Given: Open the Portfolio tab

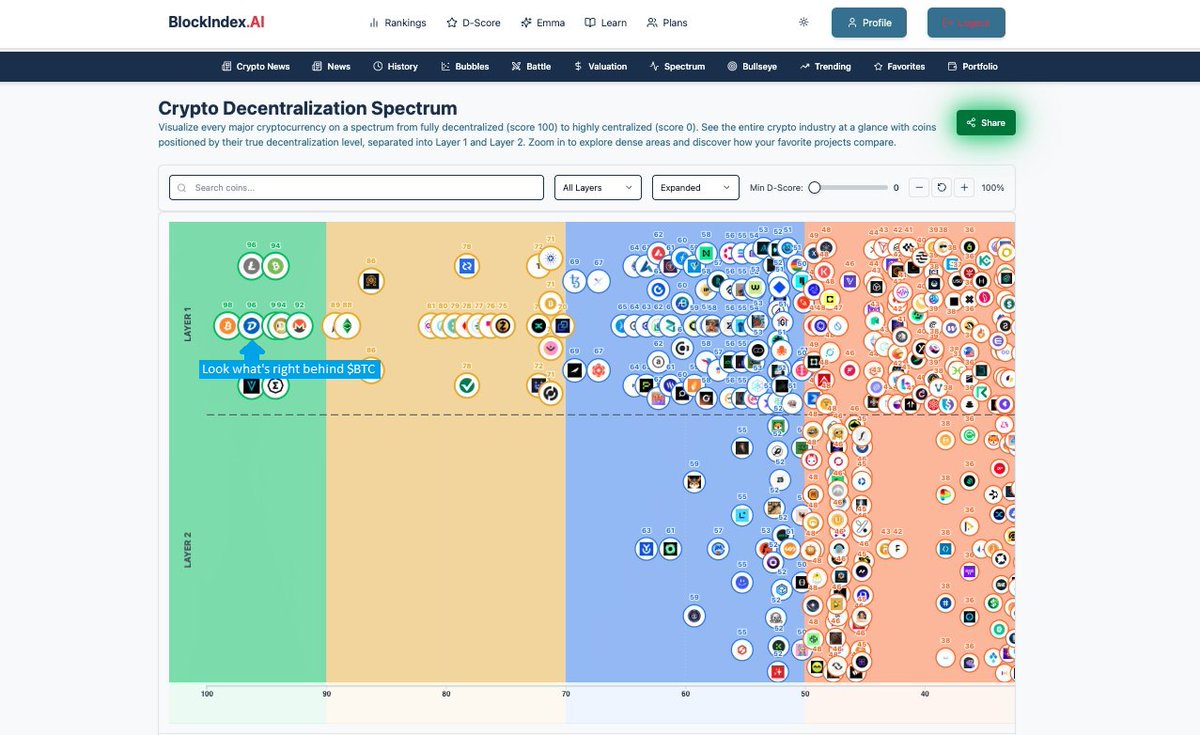Looking at the screenshot, I should coord(972,66).
